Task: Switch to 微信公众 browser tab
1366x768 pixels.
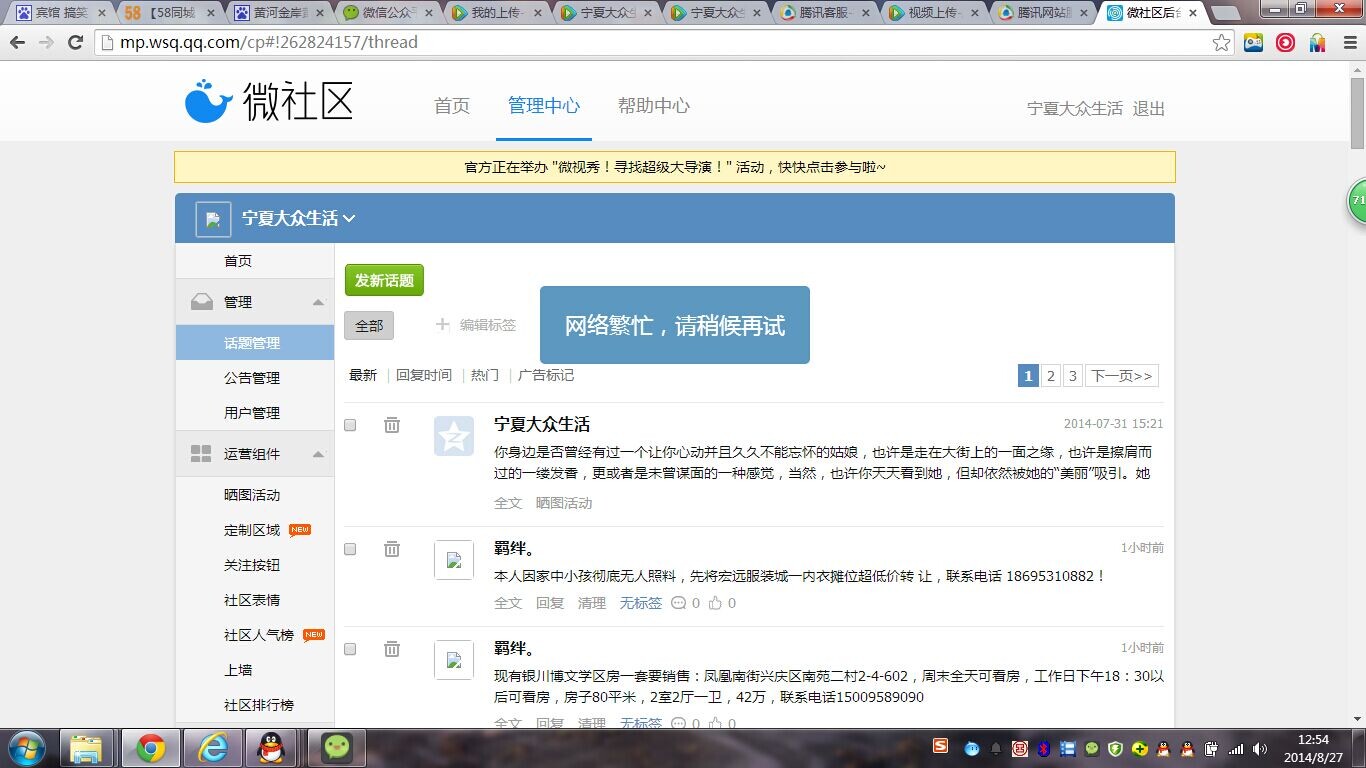Action: pyautogui.click(x=388, y=13)
